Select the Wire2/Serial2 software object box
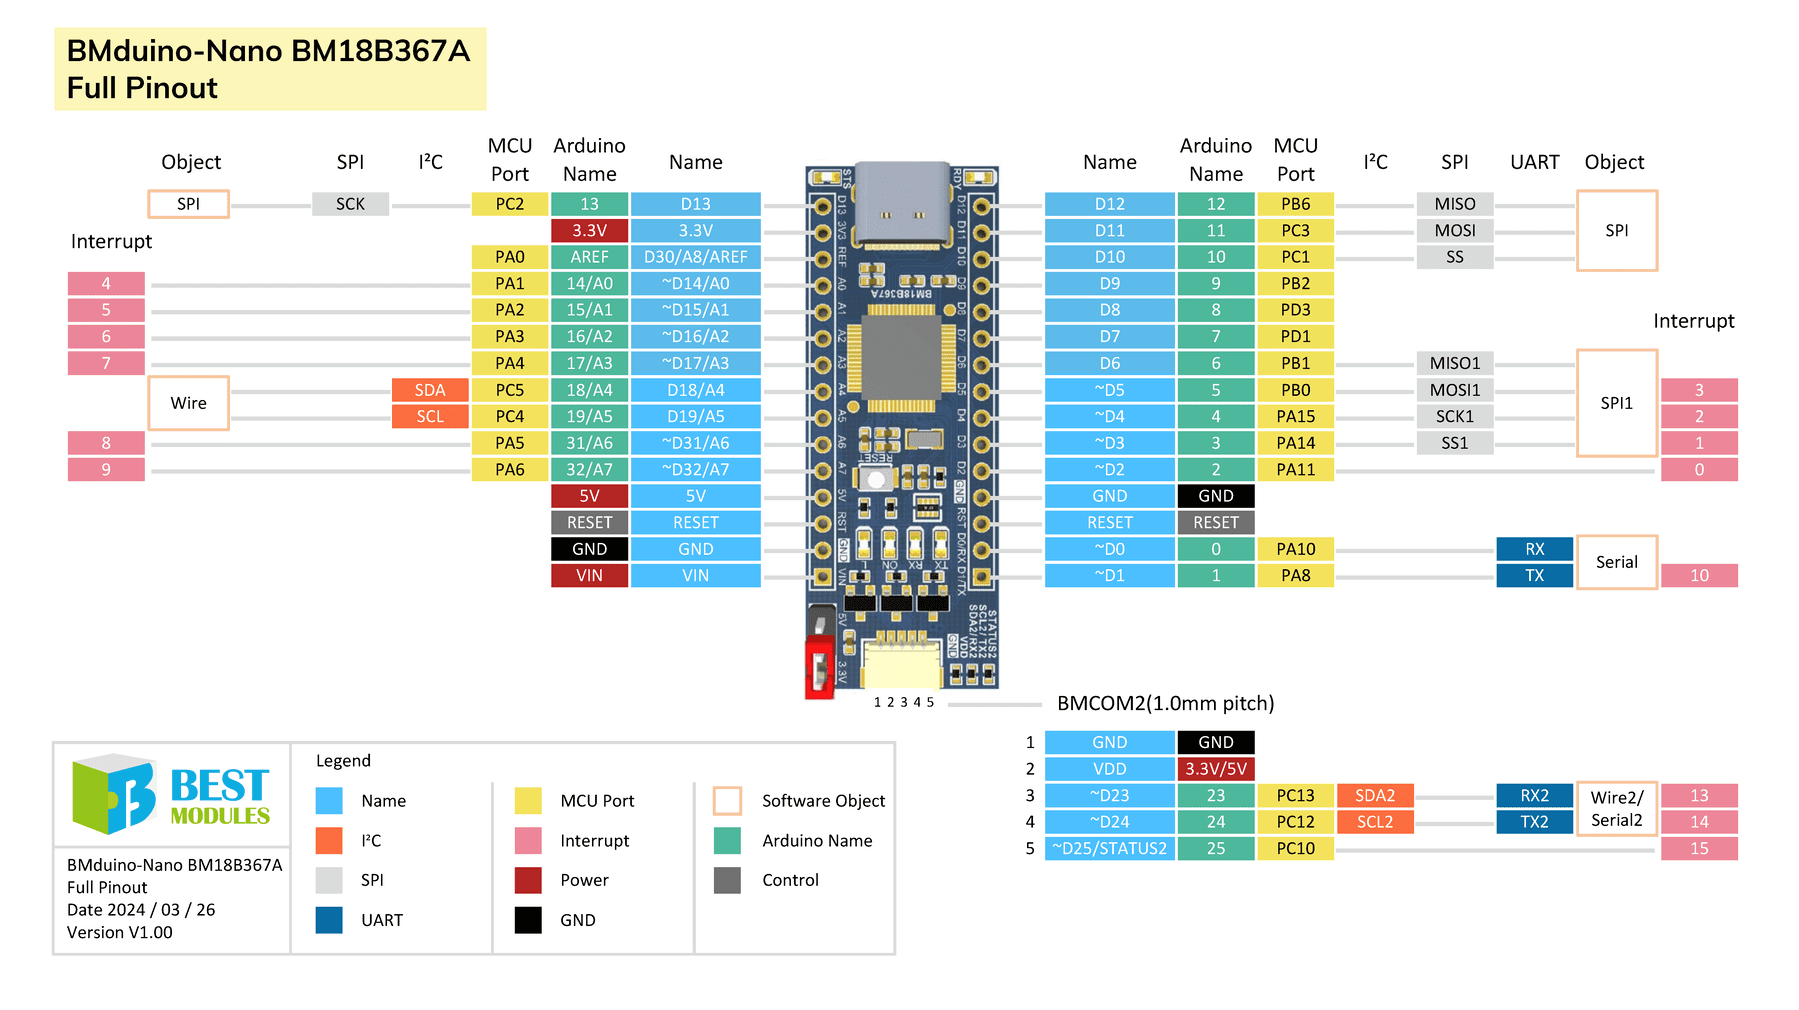Image resolution: width=1799 pixels, height=1010 pixels. [x=1616, y=808]
